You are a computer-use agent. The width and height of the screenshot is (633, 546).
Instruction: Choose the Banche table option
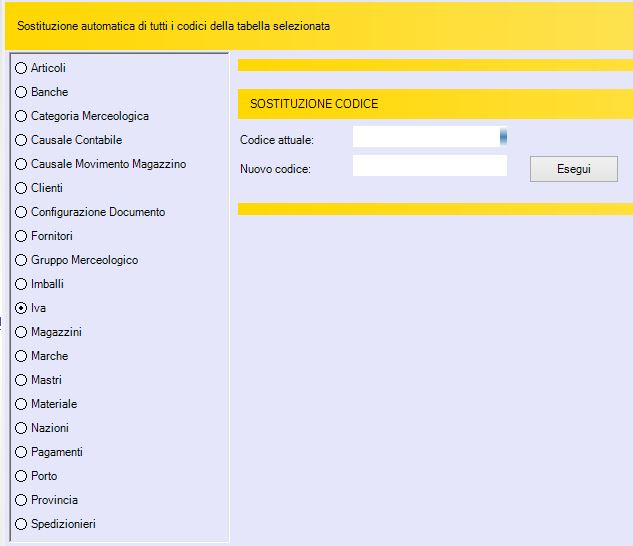21,92
